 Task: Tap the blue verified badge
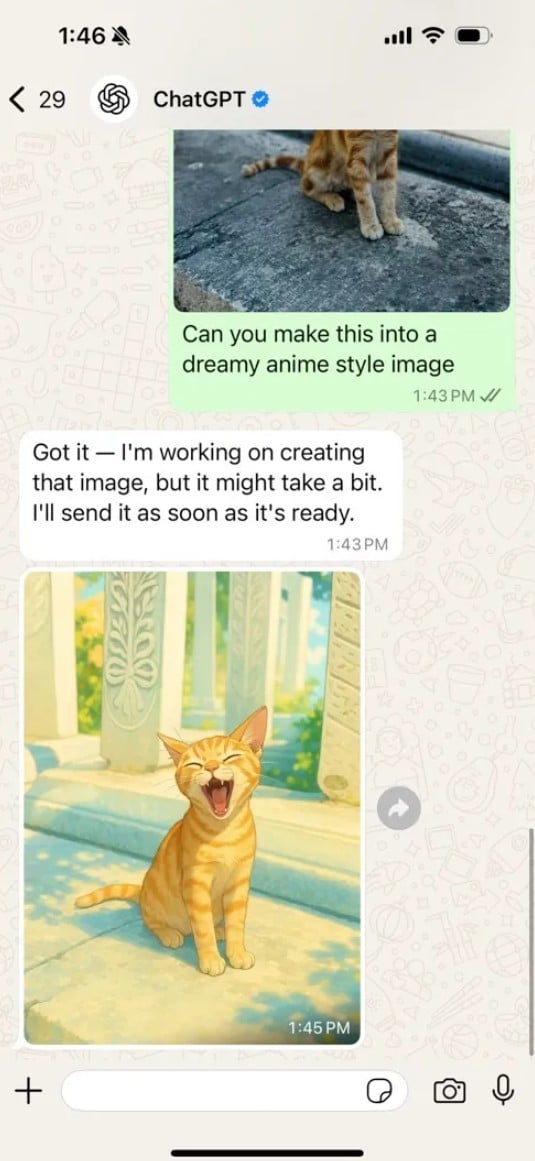260,98
